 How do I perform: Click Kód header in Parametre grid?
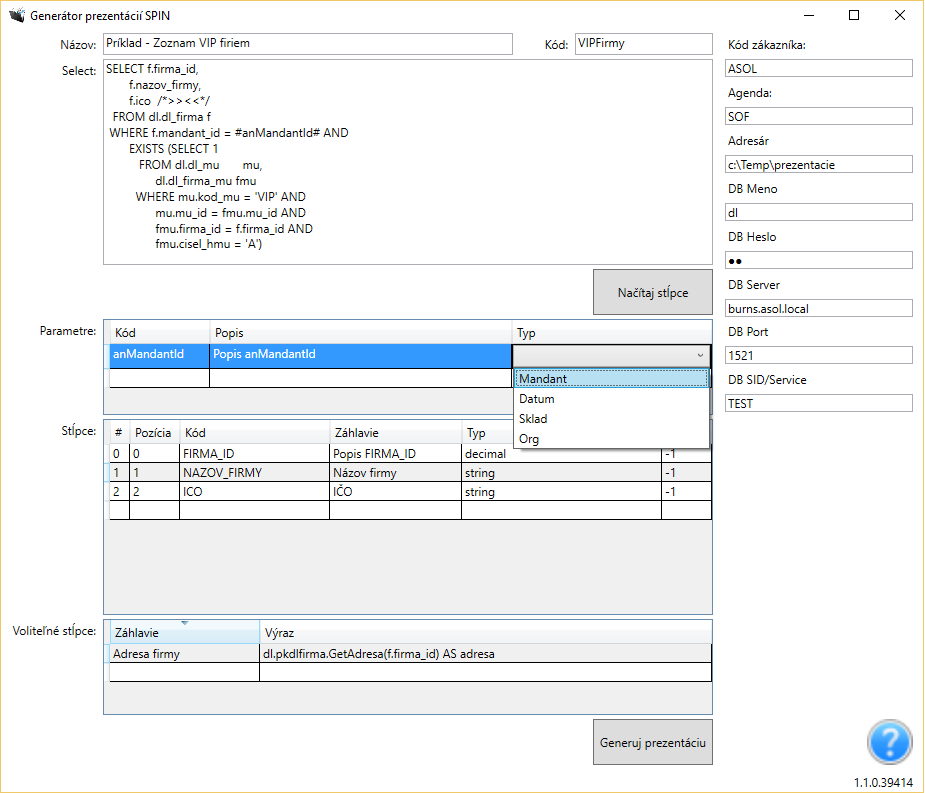coord(159,333)
